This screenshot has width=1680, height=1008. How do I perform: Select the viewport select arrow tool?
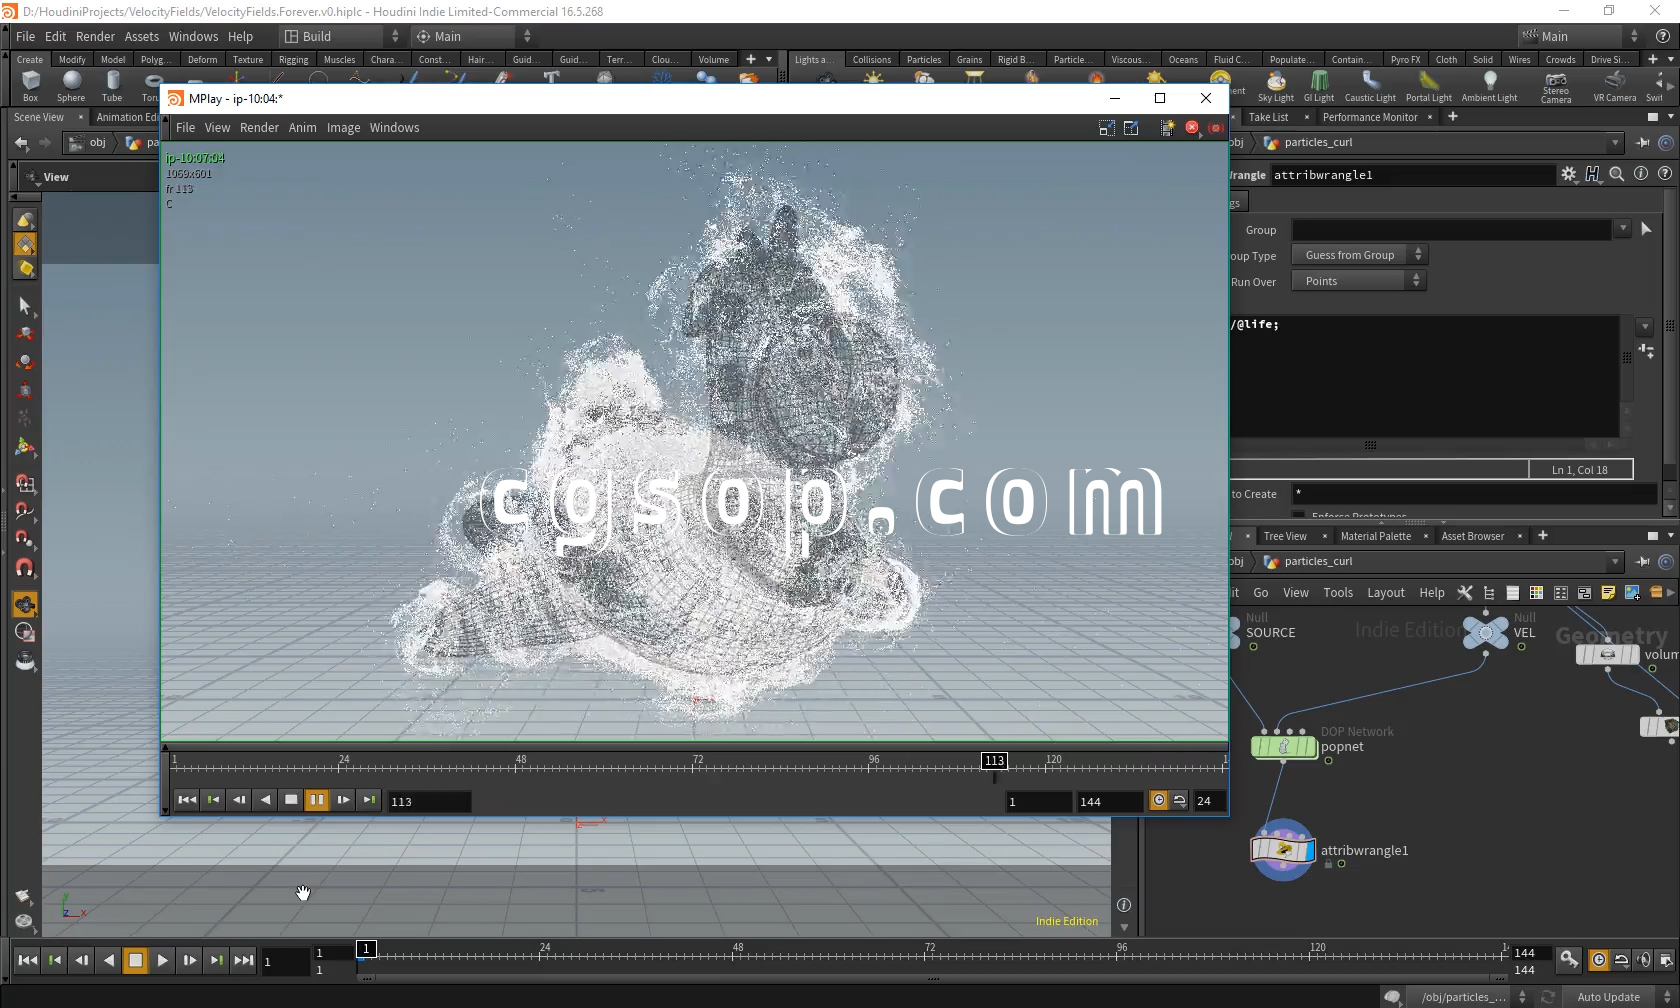25,305
